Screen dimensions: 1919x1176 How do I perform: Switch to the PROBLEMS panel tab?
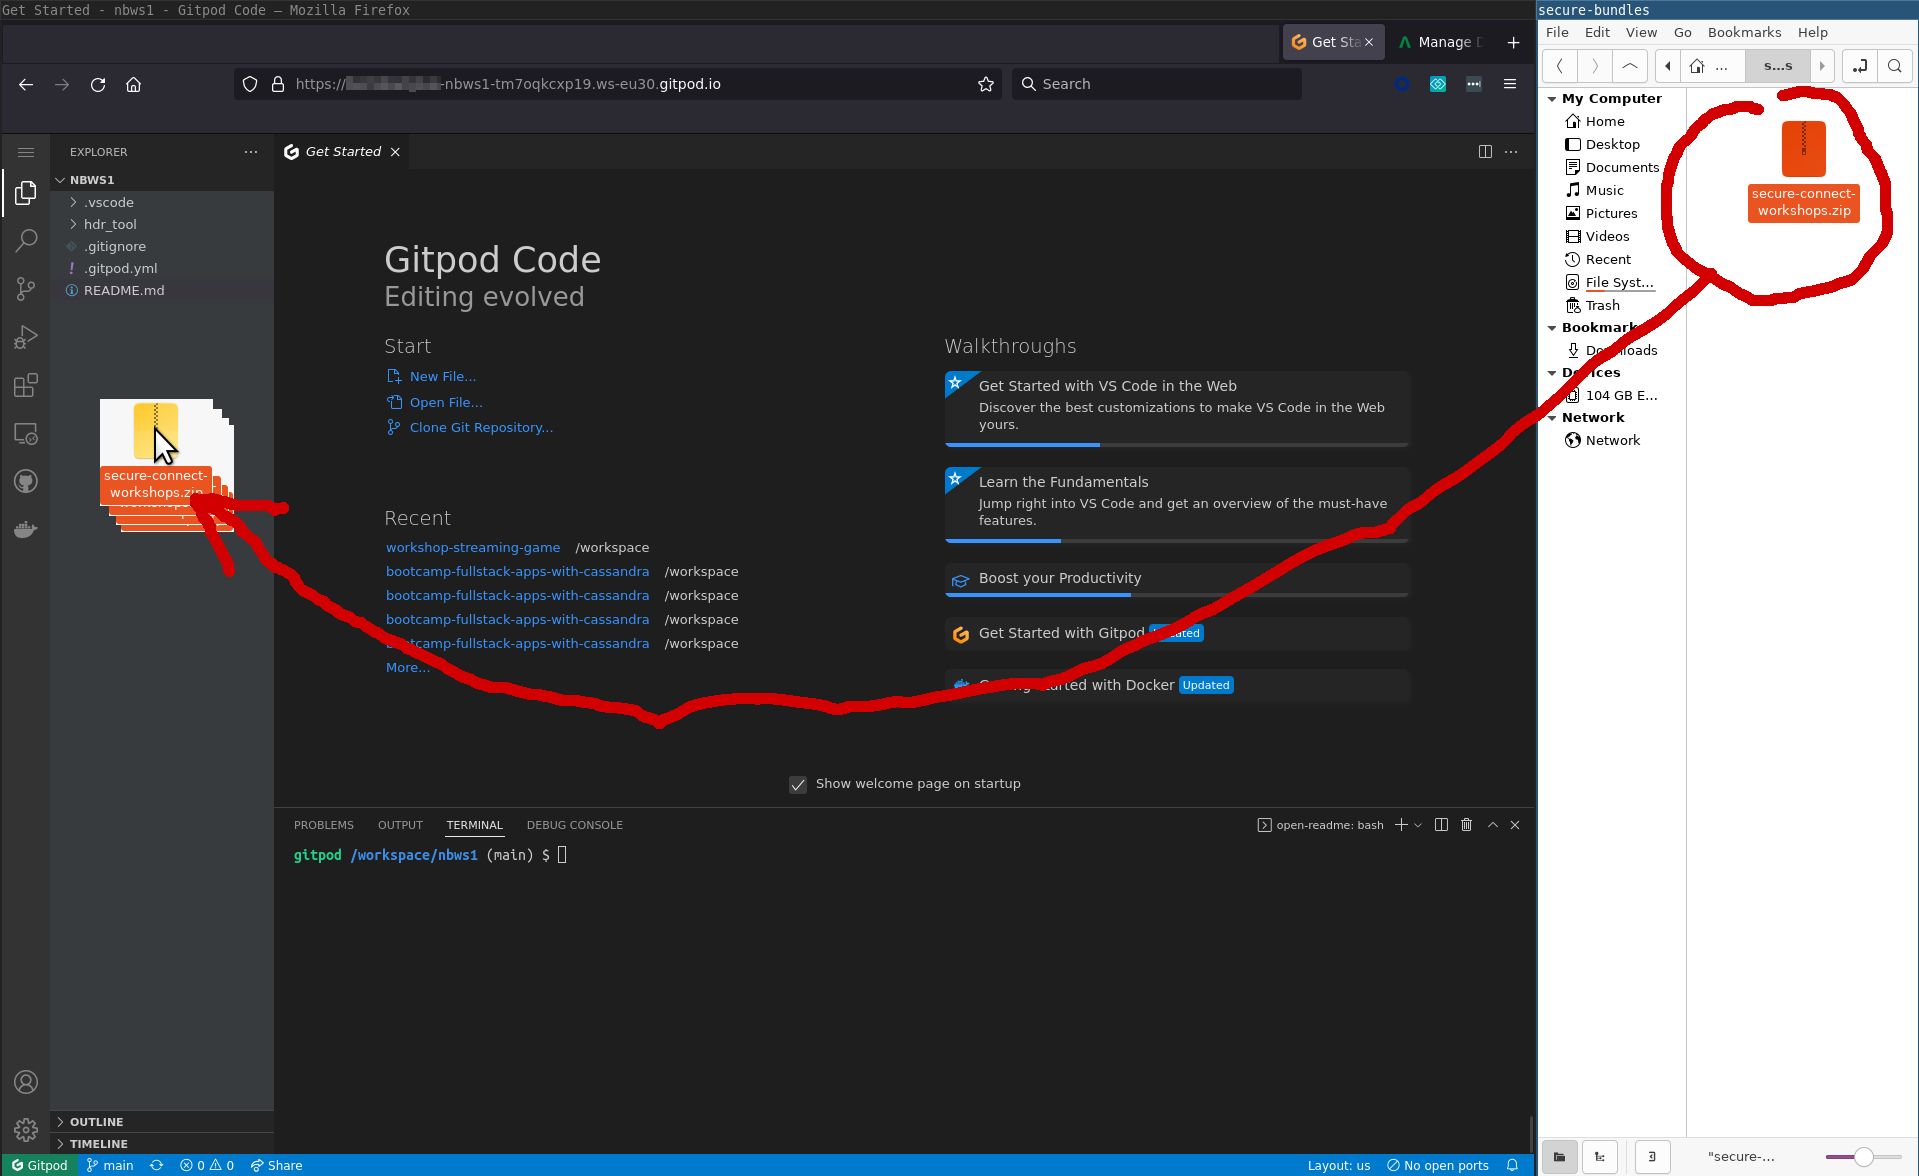323,825
